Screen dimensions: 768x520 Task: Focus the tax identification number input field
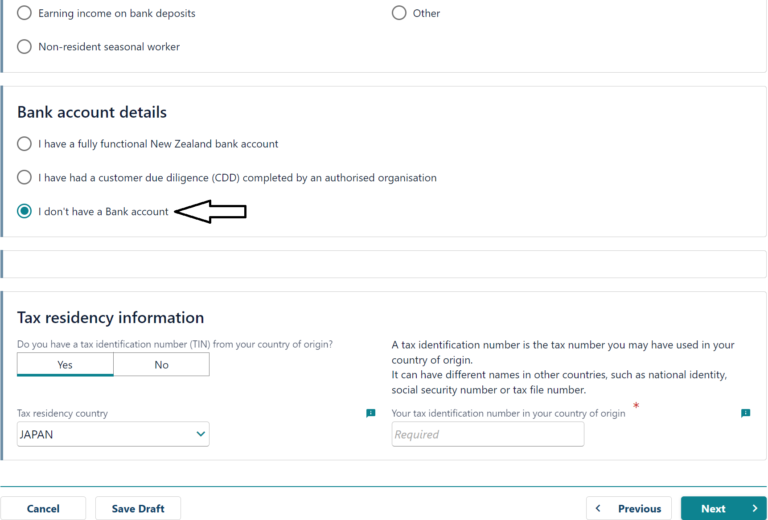click(x=487, y=434)
